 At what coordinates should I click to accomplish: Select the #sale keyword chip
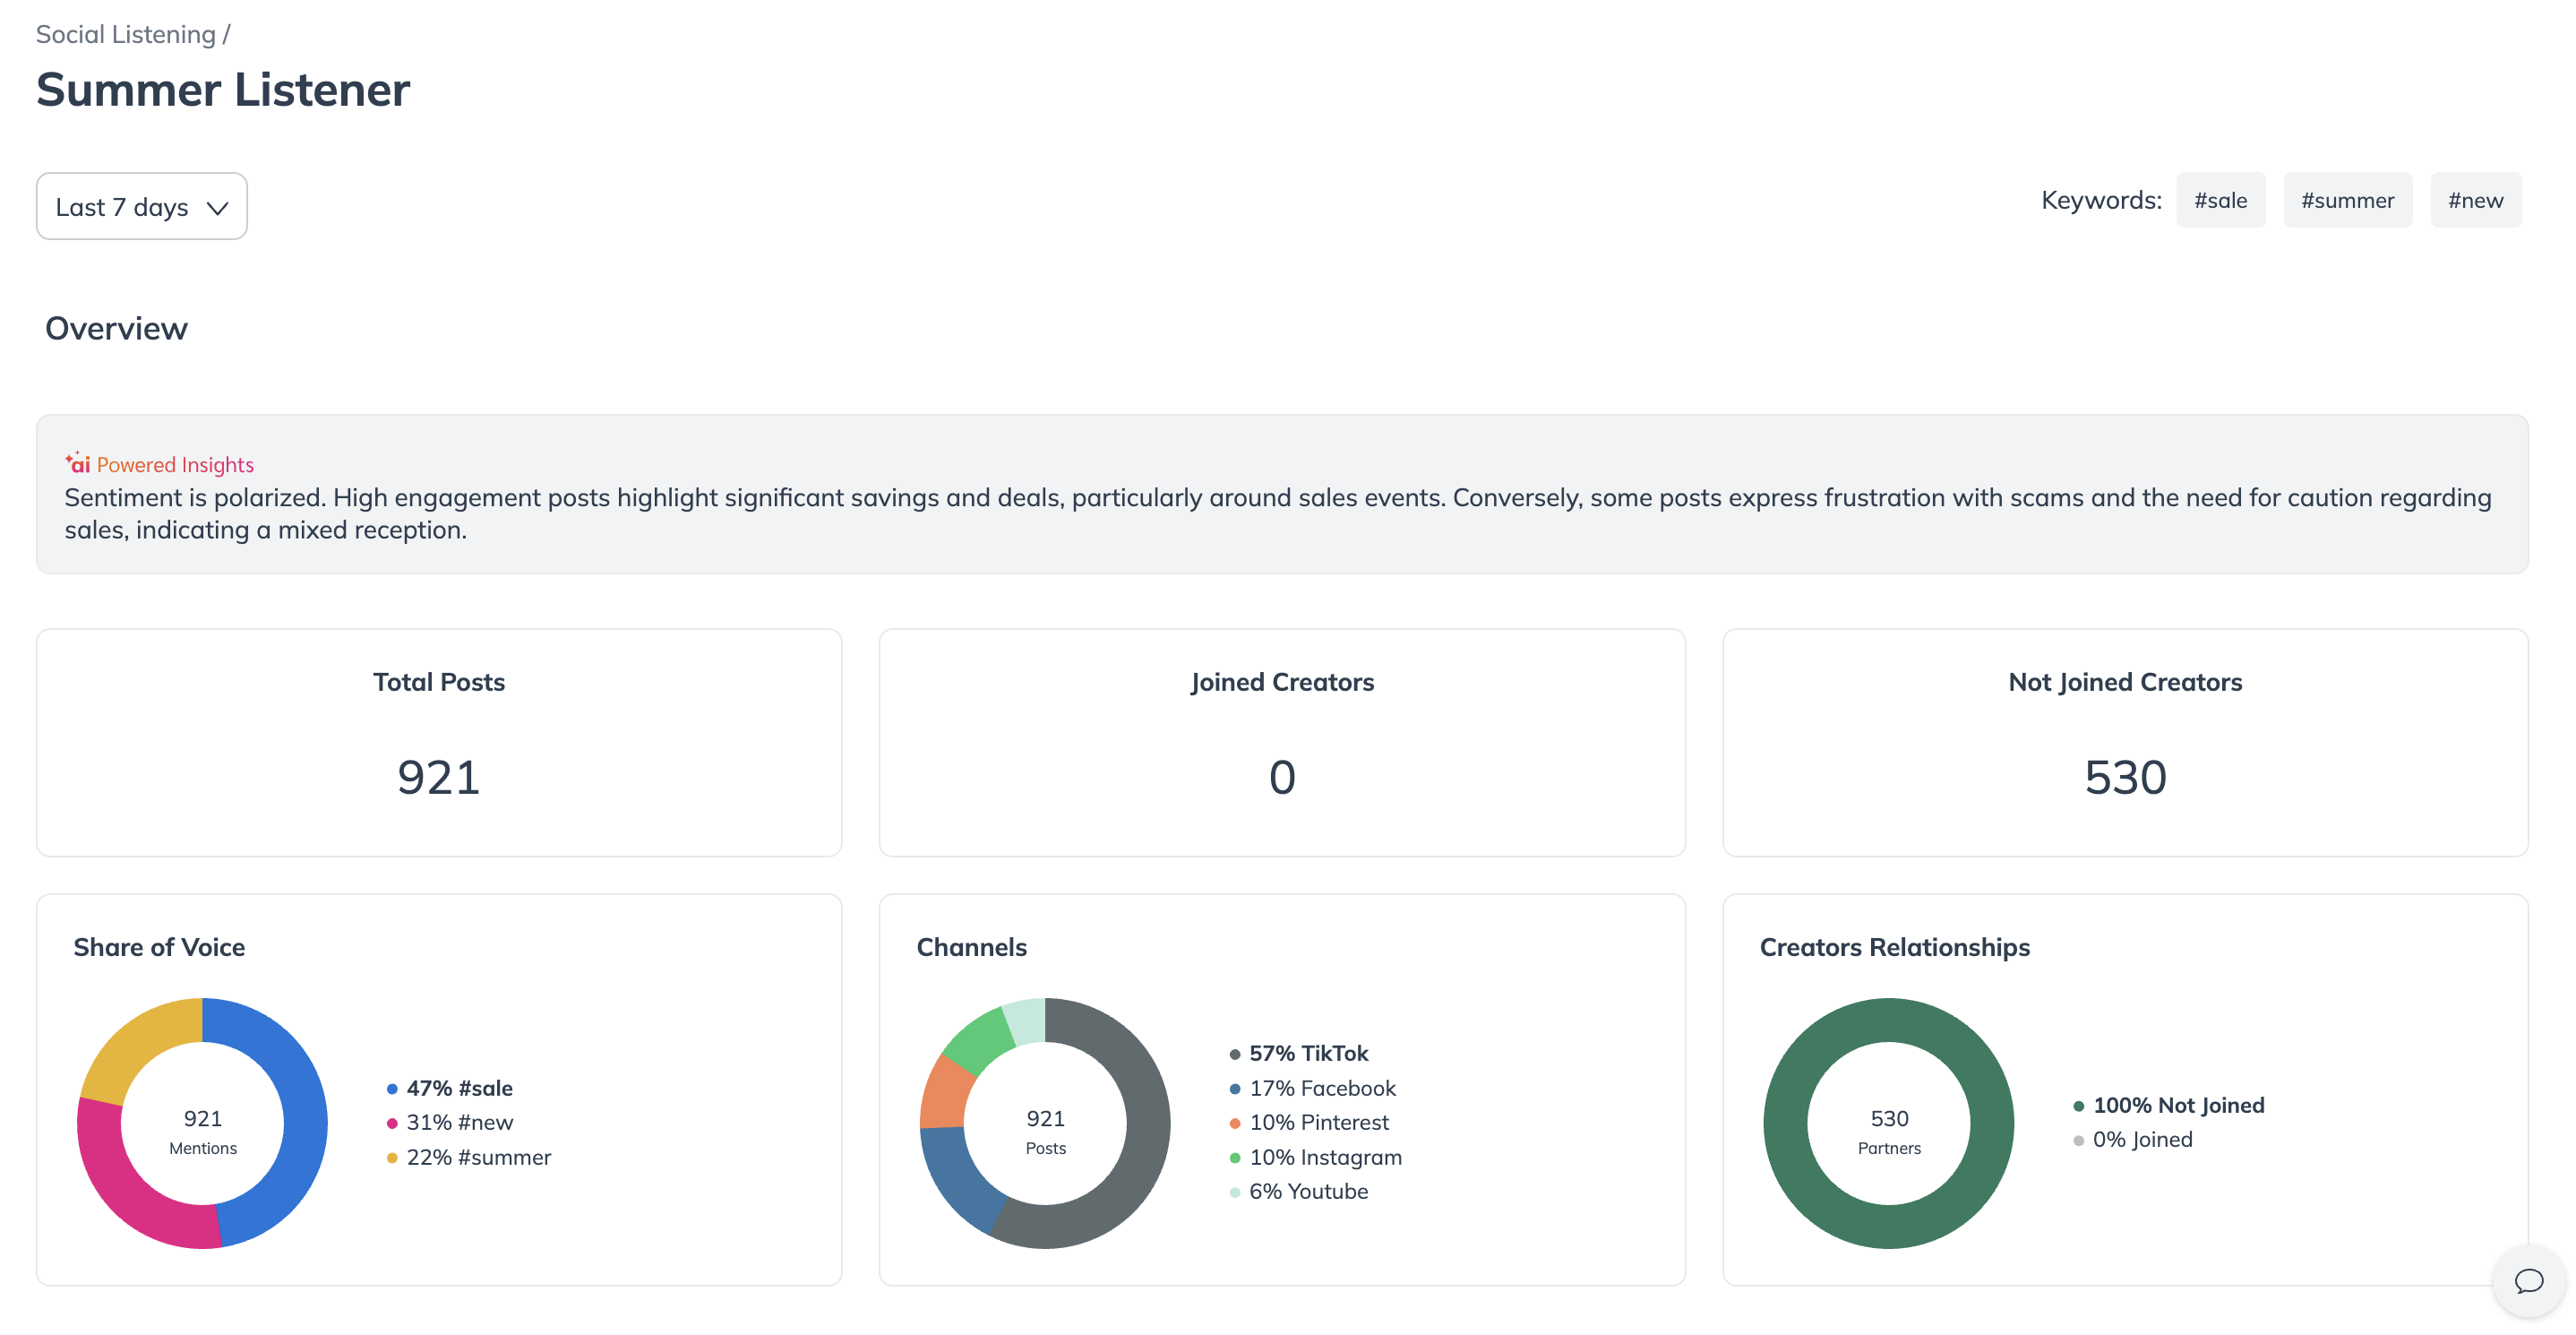[2220, 200]
